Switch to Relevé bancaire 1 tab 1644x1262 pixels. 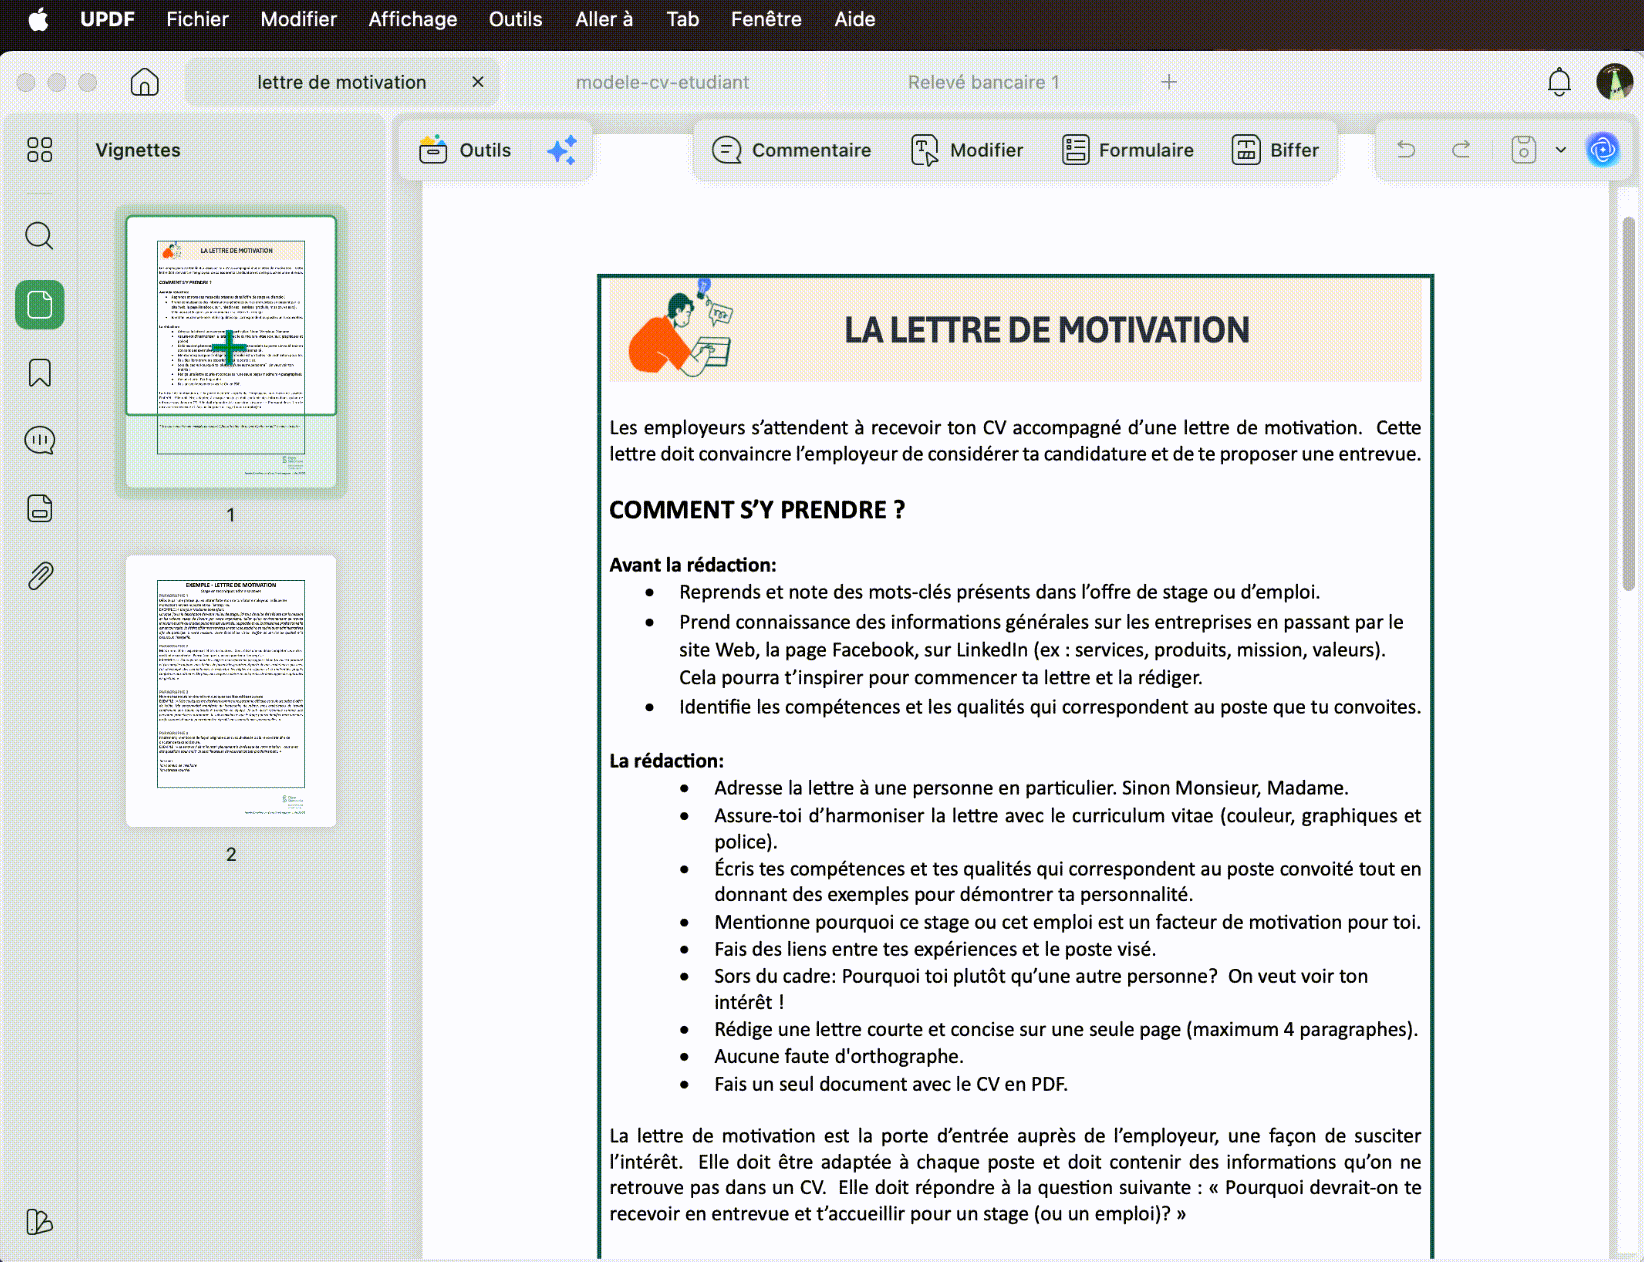pyautogui.click(x=983, y=82)
